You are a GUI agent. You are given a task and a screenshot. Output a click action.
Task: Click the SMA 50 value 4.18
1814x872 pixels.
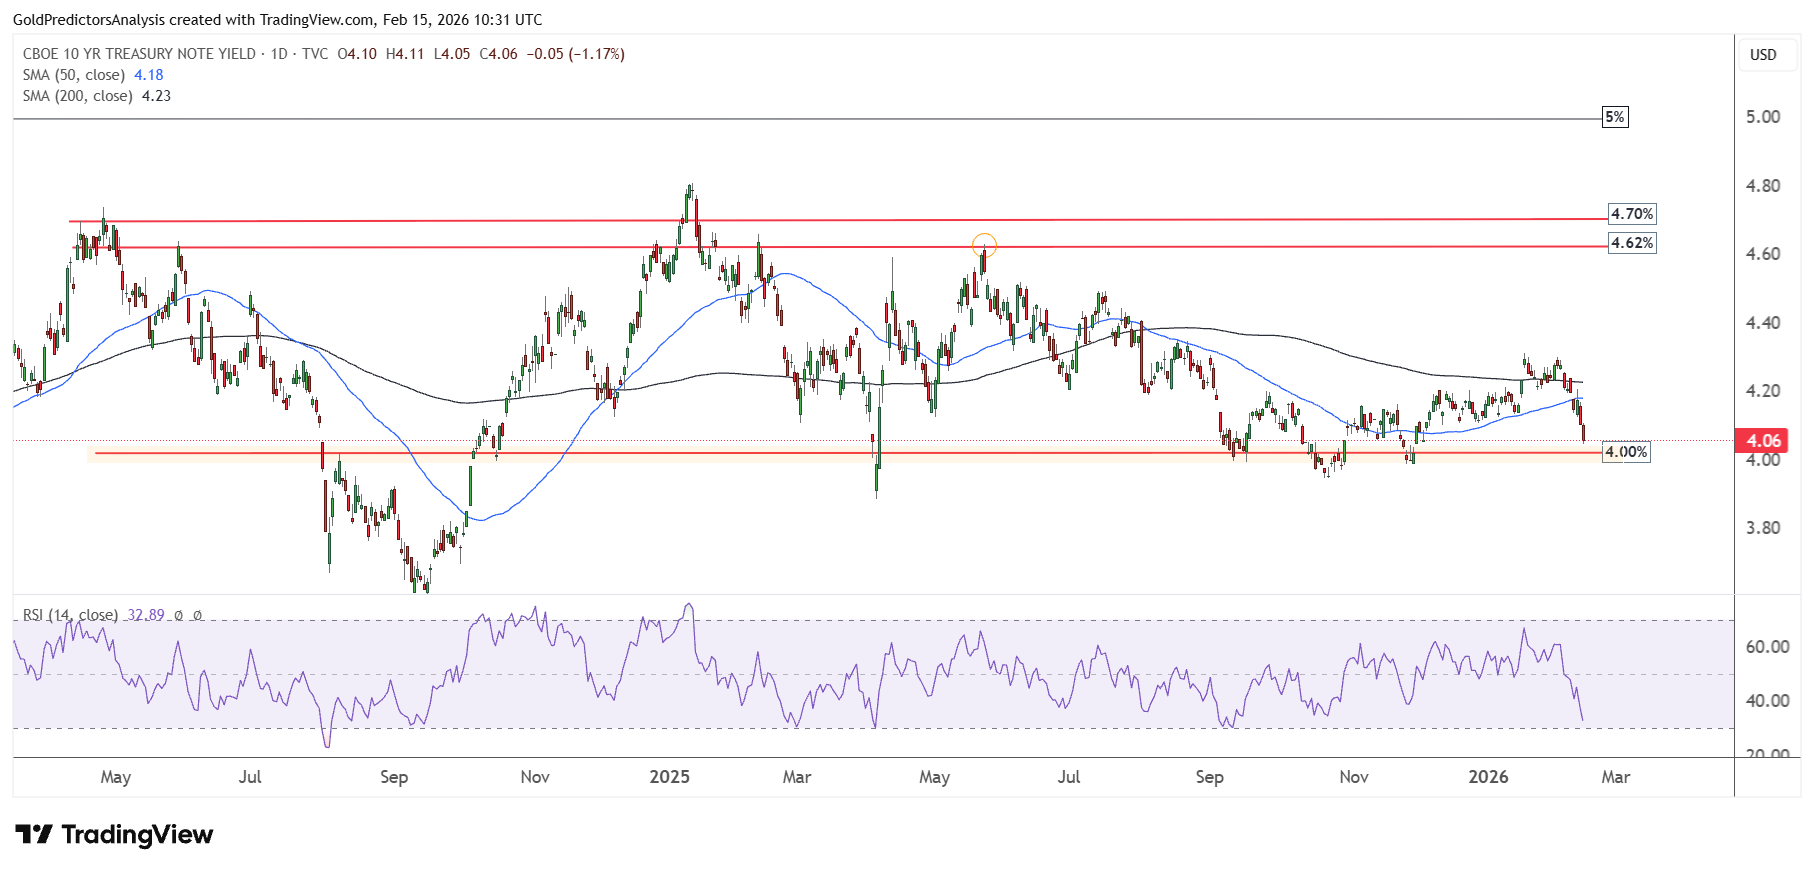tap(149, 75)
